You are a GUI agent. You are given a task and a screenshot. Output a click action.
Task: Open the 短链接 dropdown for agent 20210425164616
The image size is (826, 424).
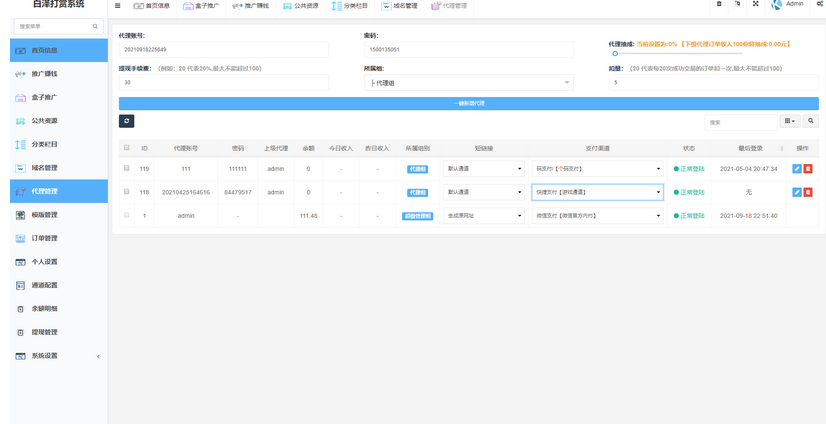point(484,192)
